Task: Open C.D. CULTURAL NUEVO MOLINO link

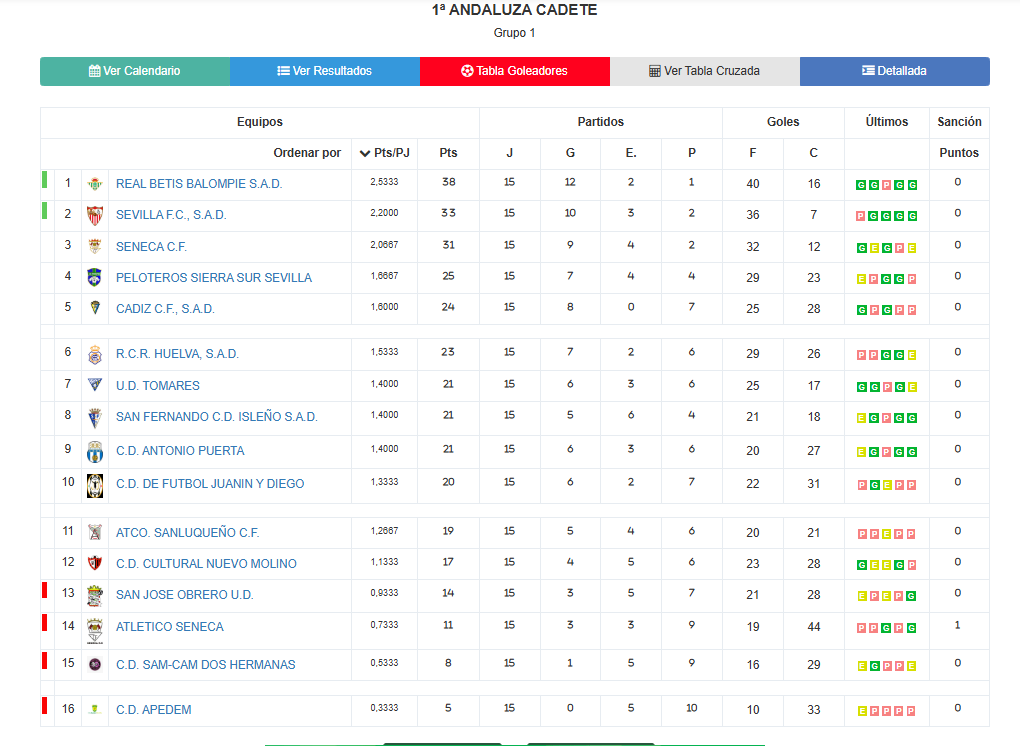Action: [x=206, y=564]
